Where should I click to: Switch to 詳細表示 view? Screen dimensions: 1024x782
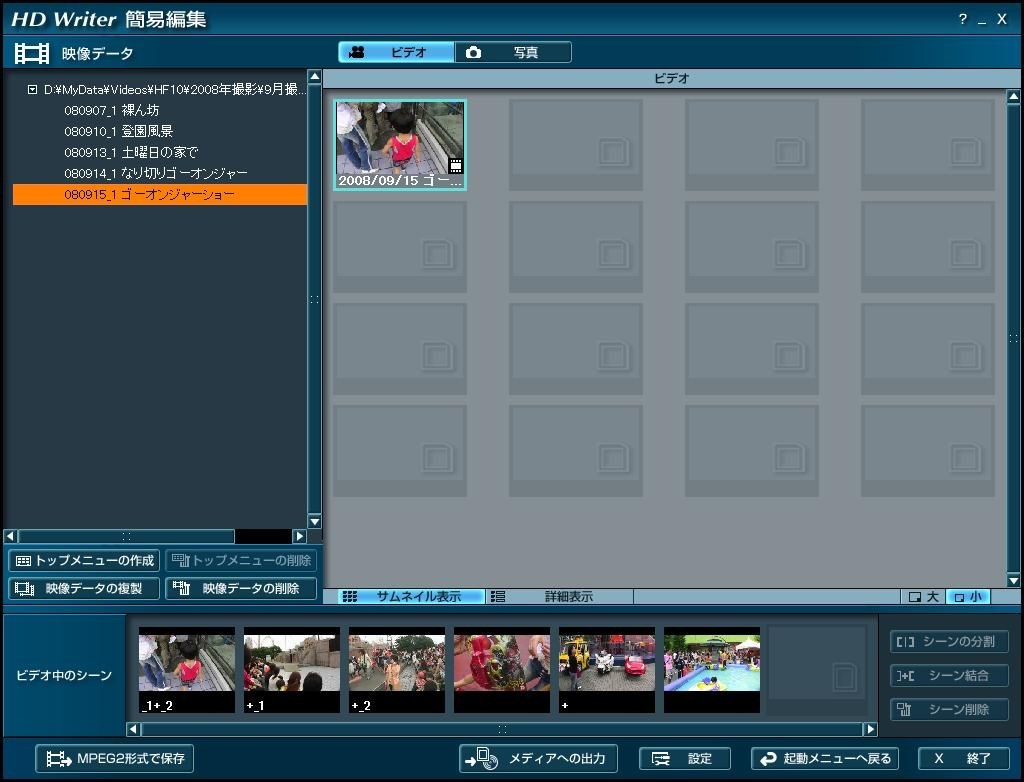coord(560,596)
